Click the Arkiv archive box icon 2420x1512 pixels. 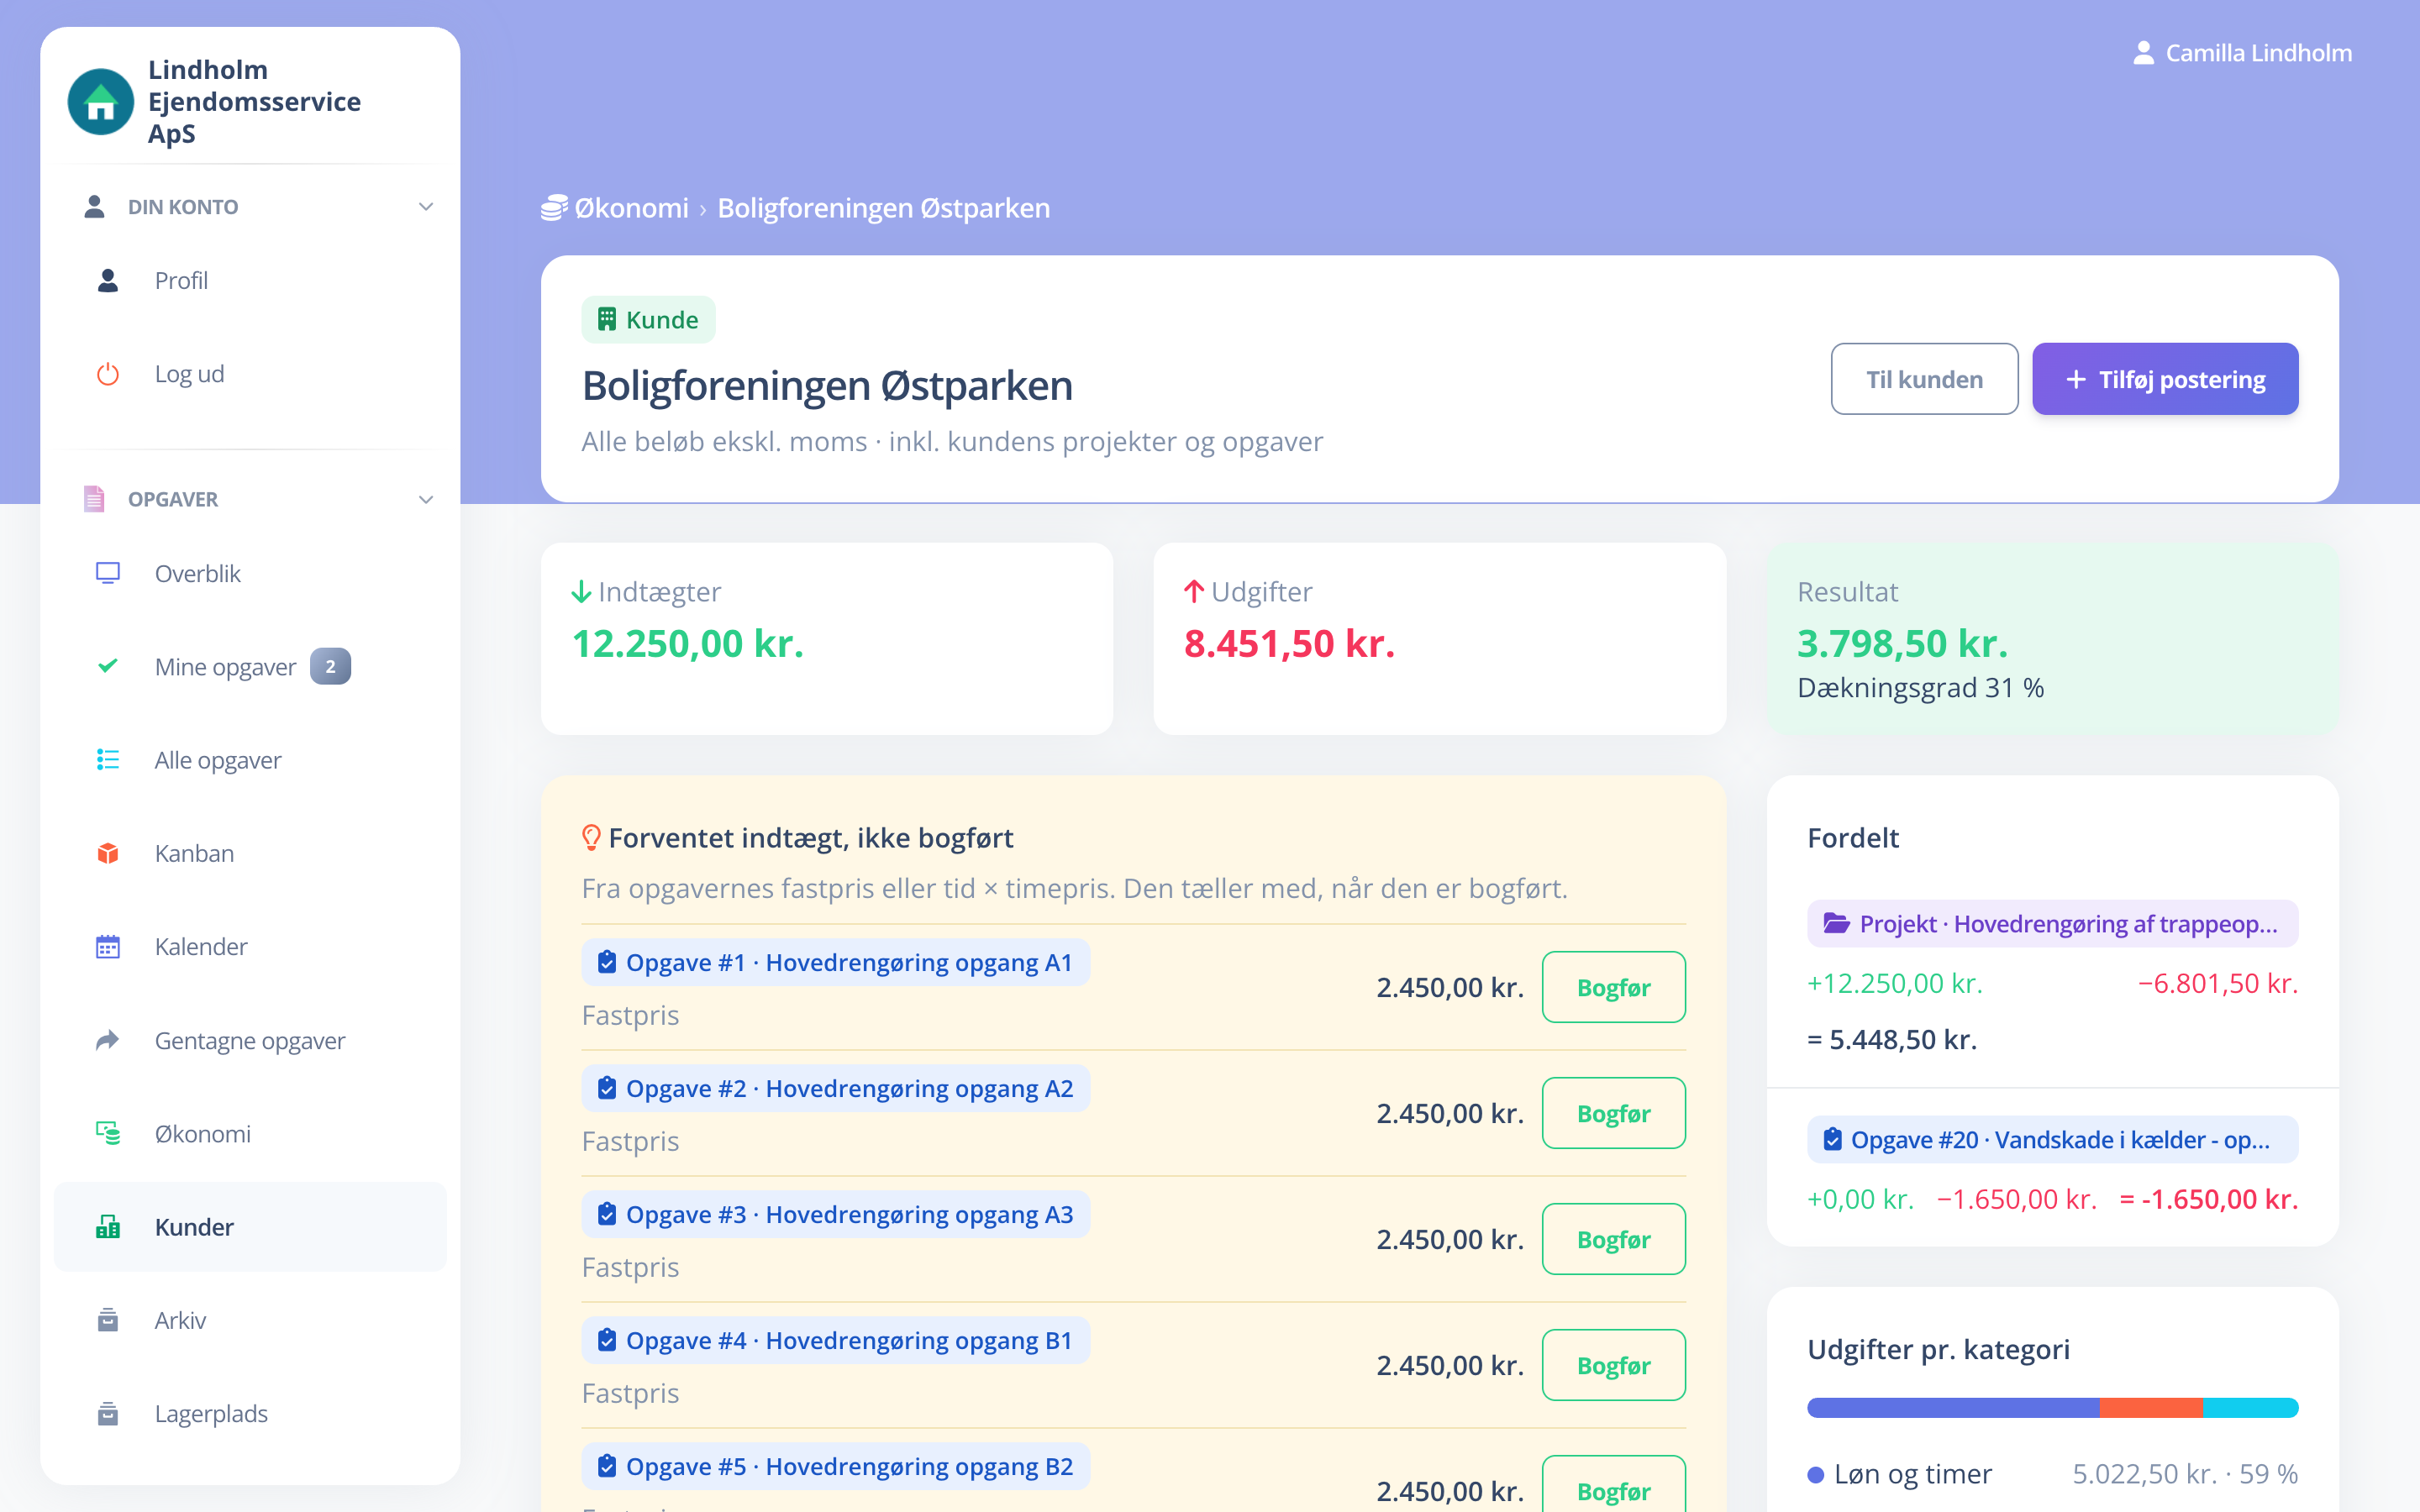[x=108, y=1320]
